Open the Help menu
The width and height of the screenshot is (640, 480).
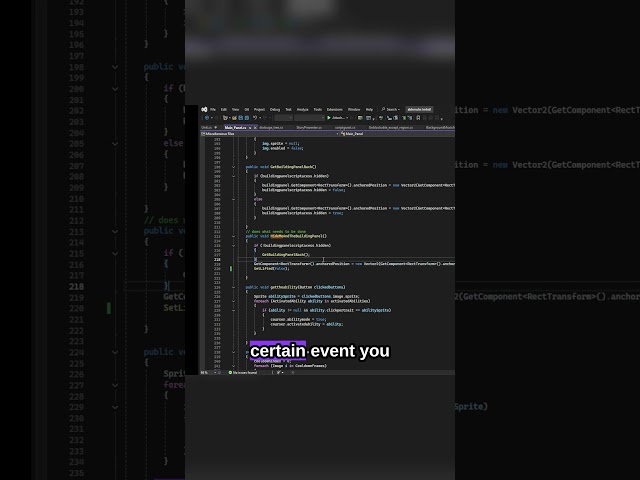369,109
